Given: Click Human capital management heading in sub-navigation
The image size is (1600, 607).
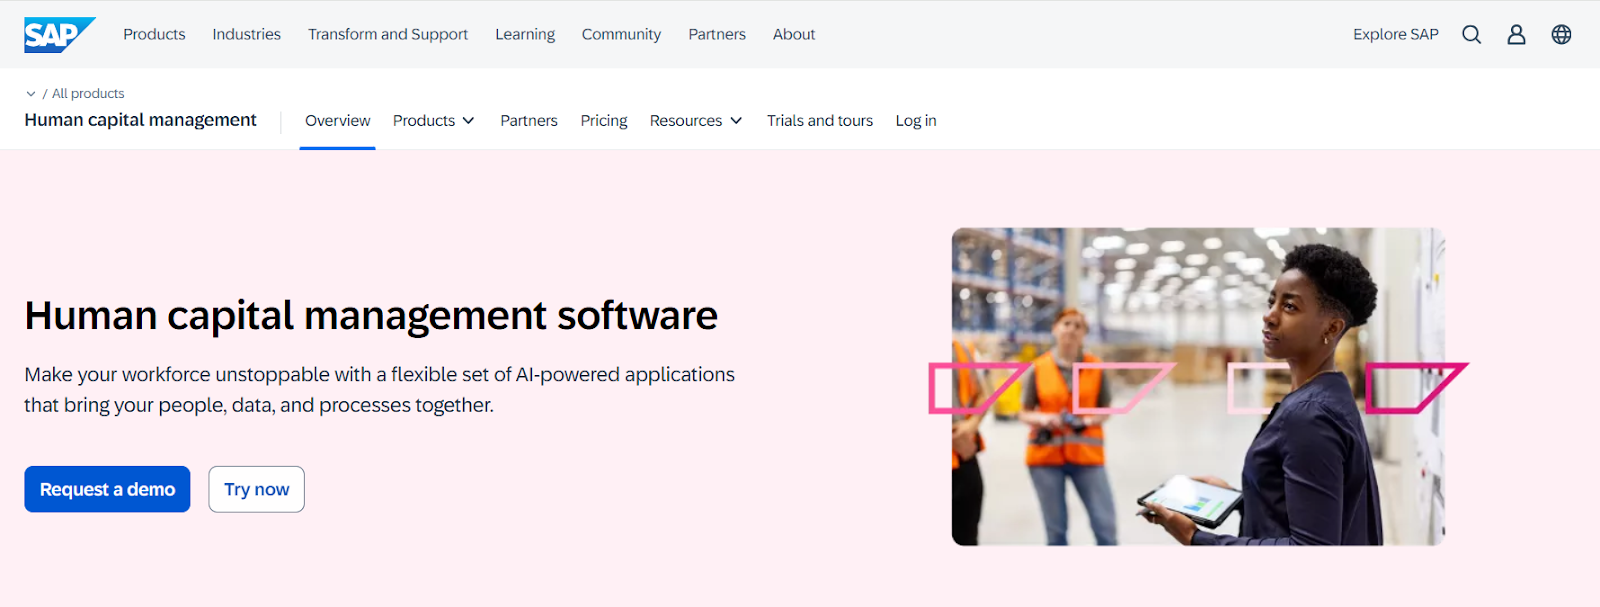Looking at the screenshot, I should tap(140, 120).
